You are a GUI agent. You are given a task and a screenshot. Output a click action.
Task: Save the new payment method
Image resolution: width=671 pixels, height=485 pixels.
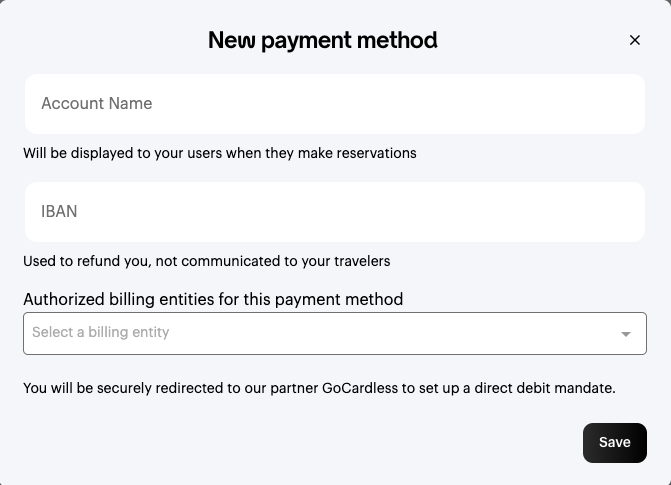click(x=614, y=443)
